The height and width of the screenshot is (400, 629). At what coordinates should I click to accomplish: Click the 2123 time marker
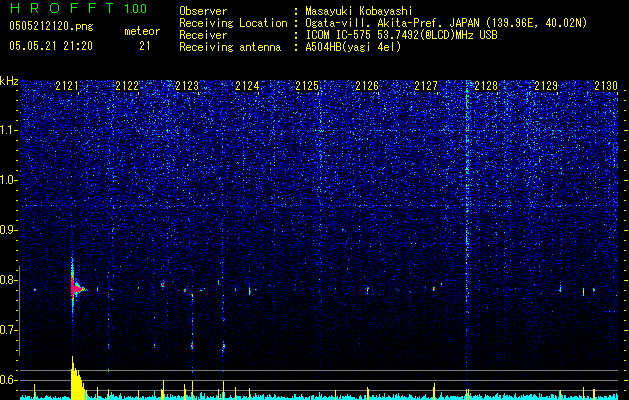187,86
